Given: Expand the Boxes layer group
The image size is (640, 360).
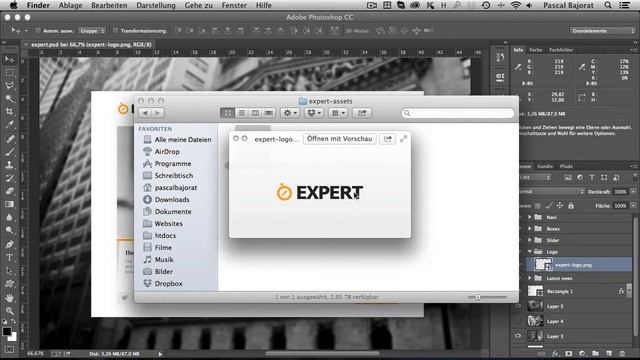Looking at the screenshot, I should click(x=529, y=229).
